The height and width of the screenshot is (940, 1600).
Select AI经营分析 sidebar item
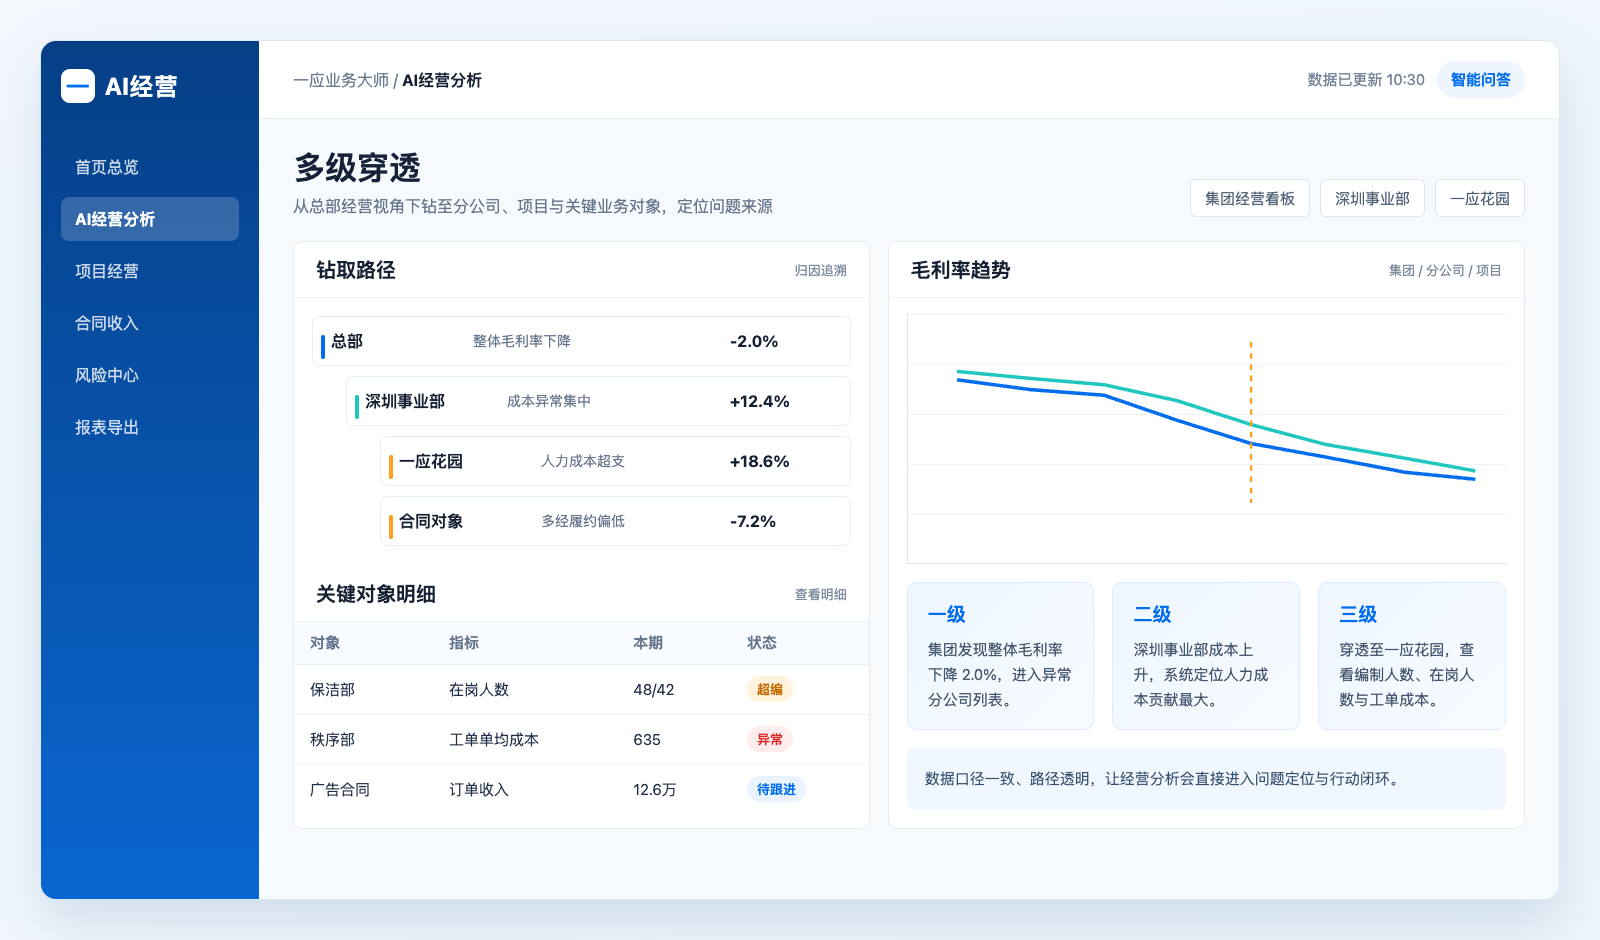click(150, 219)
